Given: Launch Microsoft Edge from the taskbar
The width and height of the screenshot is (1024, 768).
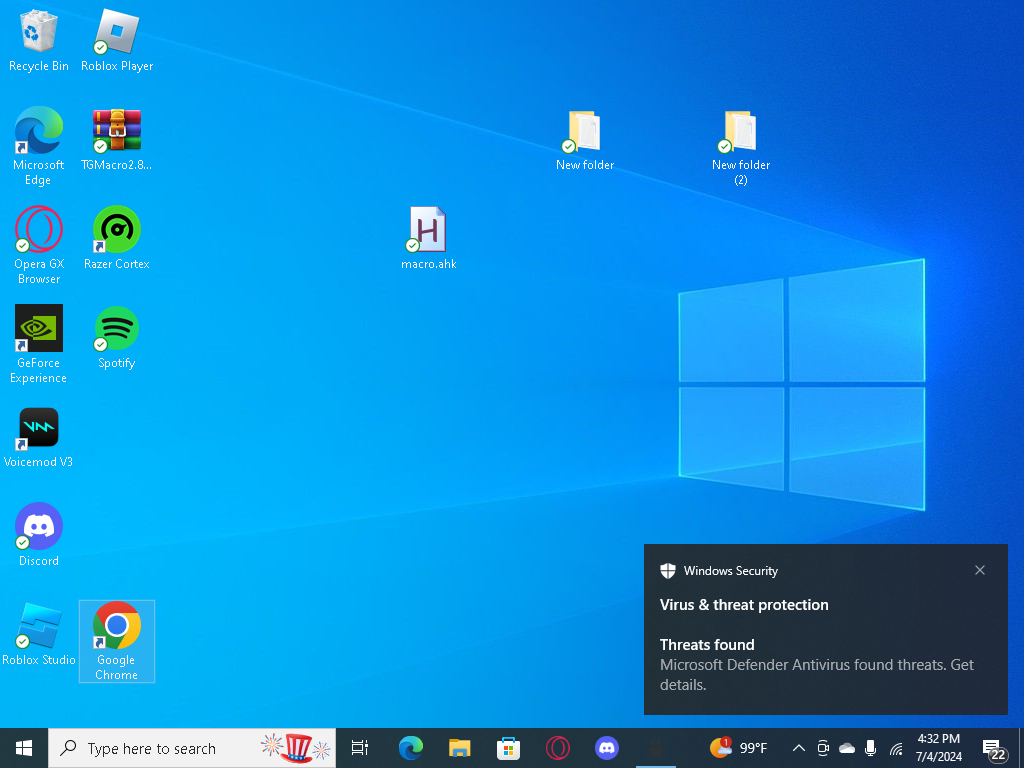Looking at the screenshot, I should pyautogui.click(x=411, y=748).
